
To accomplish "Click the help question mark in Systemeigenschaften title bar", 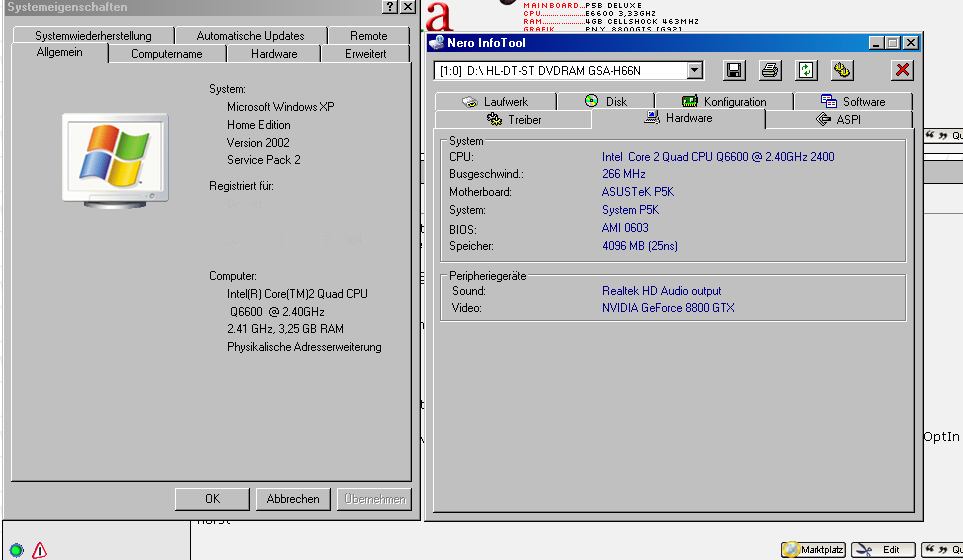I will pyautogui.click(x=390, y=7).
